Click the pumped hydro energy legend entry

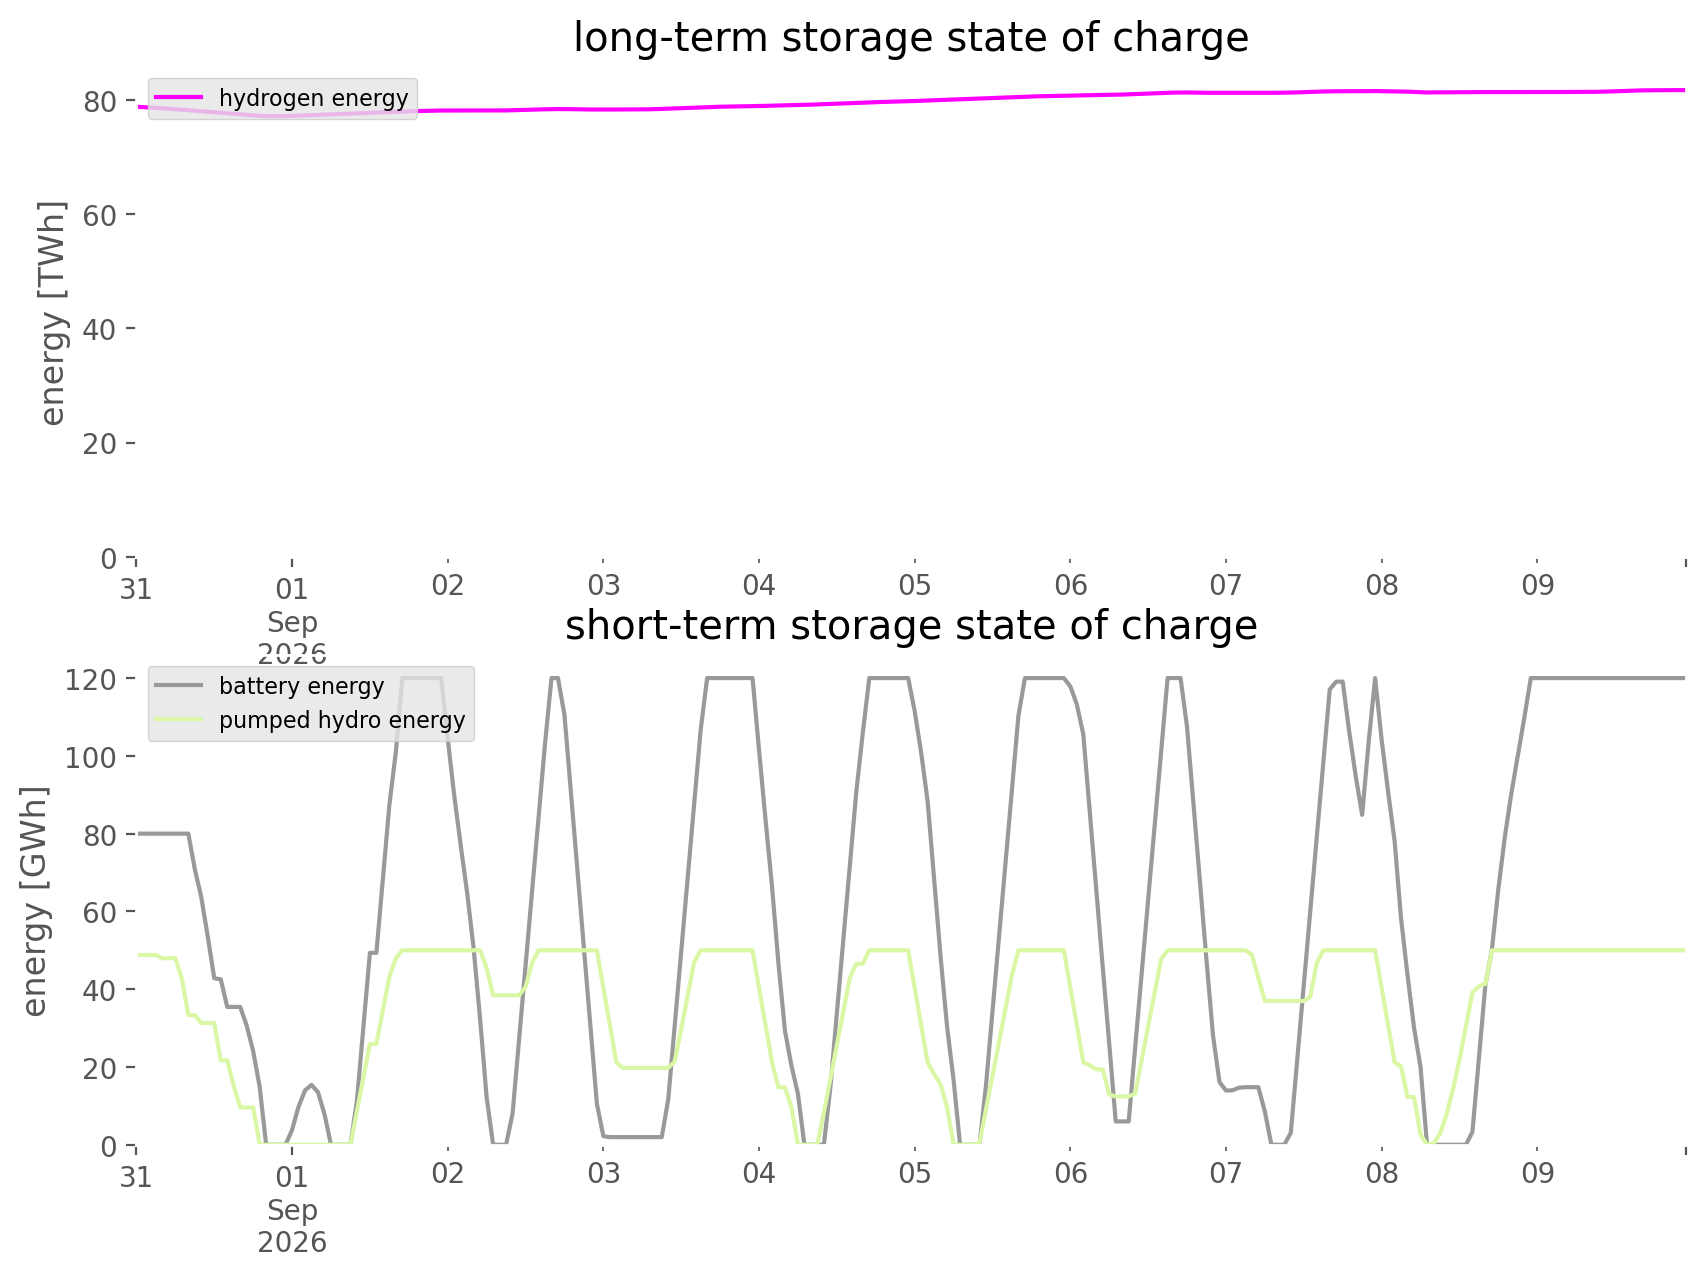(311, 720)
